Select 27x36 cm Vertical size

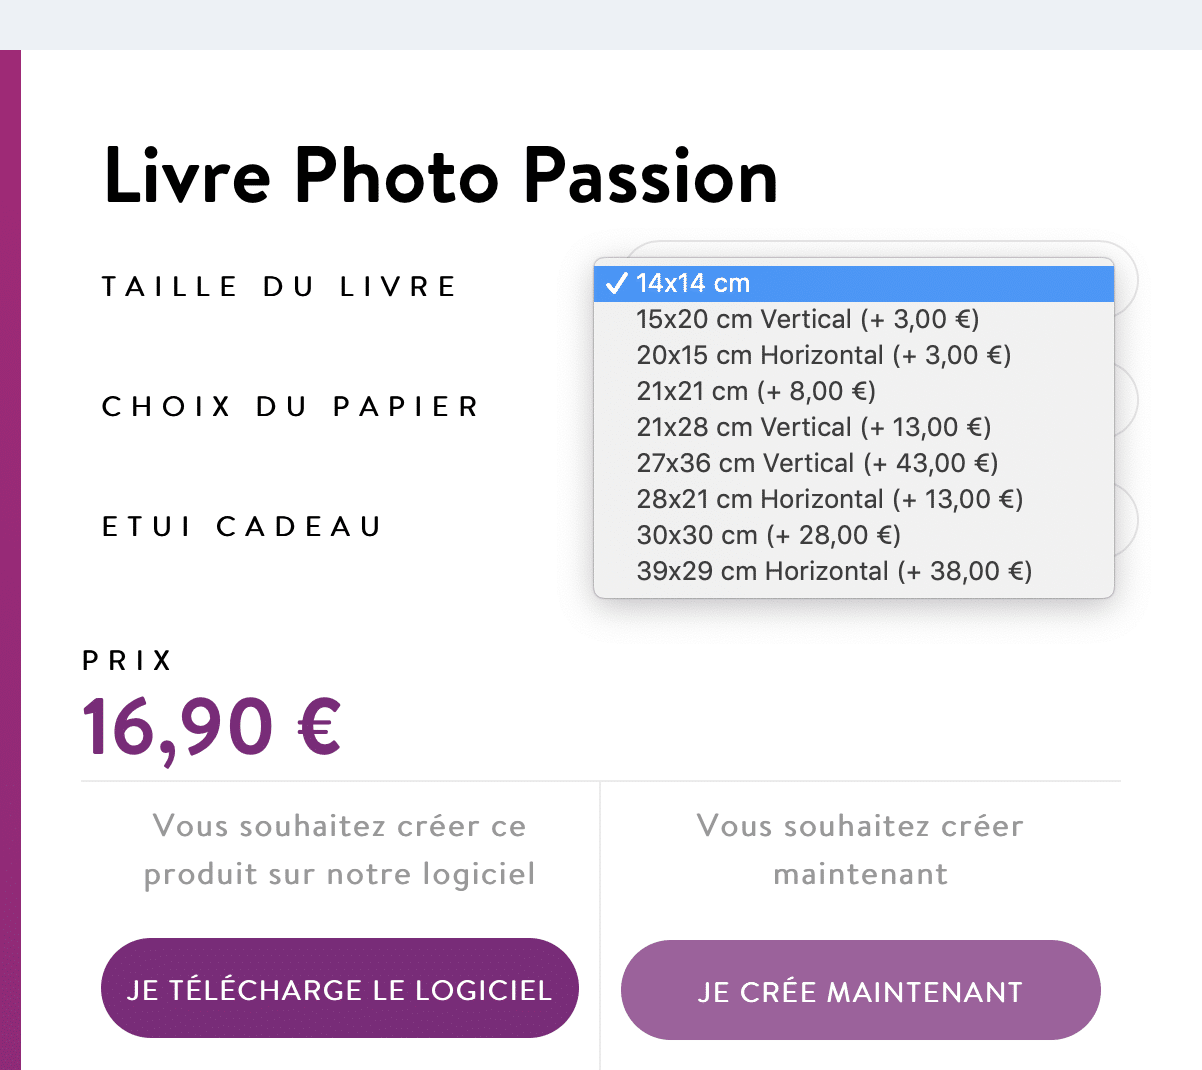pos(817,463)
